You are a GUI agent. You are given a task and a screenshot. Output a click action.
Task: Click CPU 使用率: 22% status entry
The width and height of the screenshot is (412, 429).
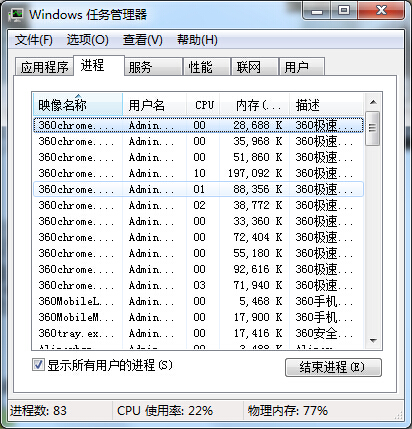pyautogui.click(x=165, y=411)
